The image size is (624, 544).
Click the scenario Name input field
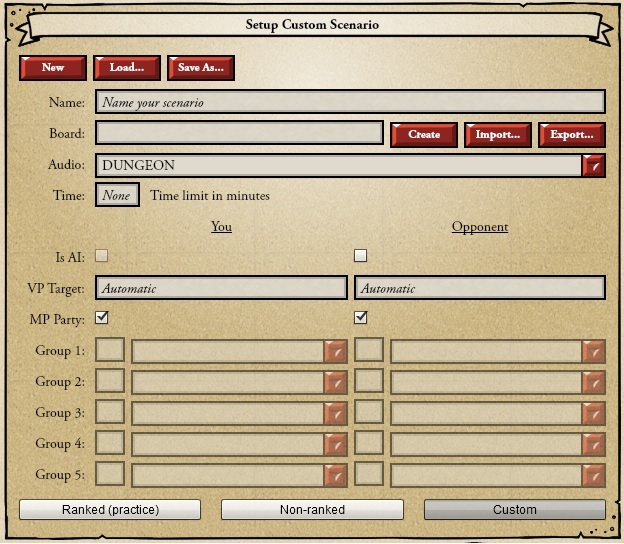pos(350,102)
